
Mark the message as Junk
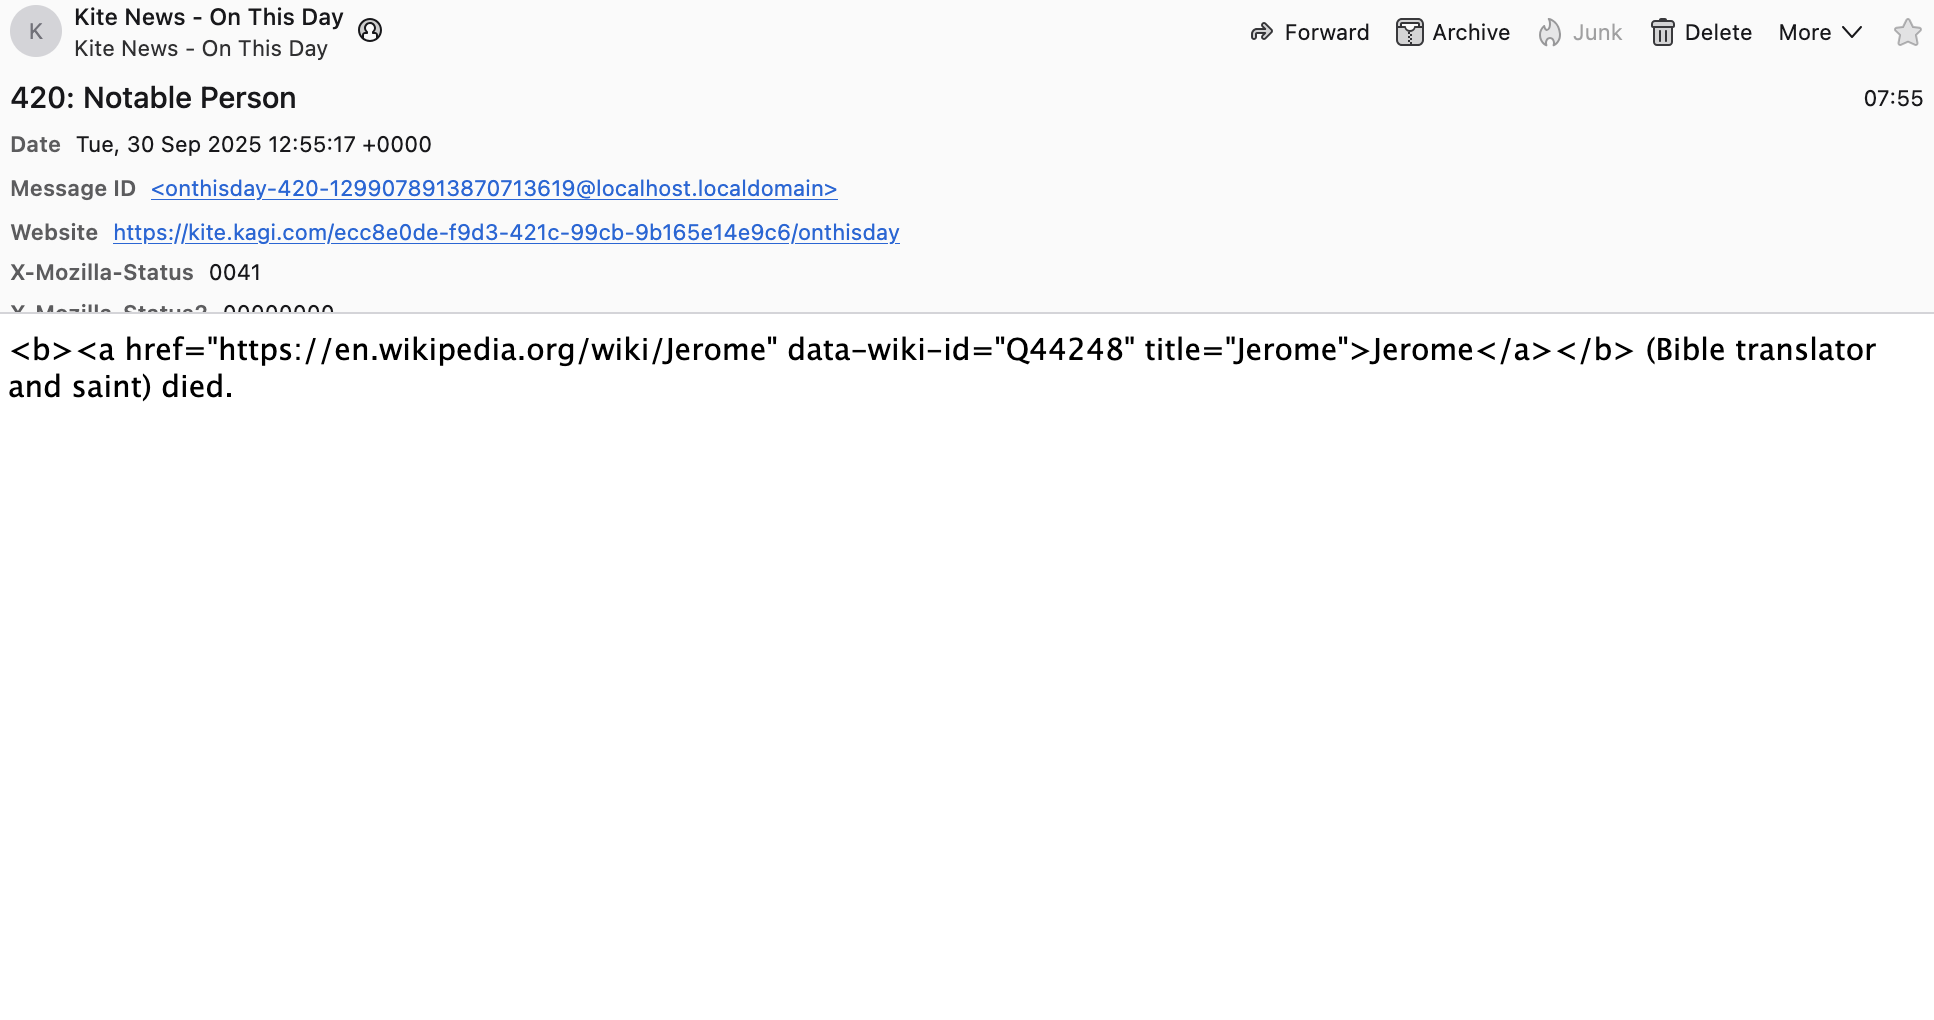(1597, 32)
